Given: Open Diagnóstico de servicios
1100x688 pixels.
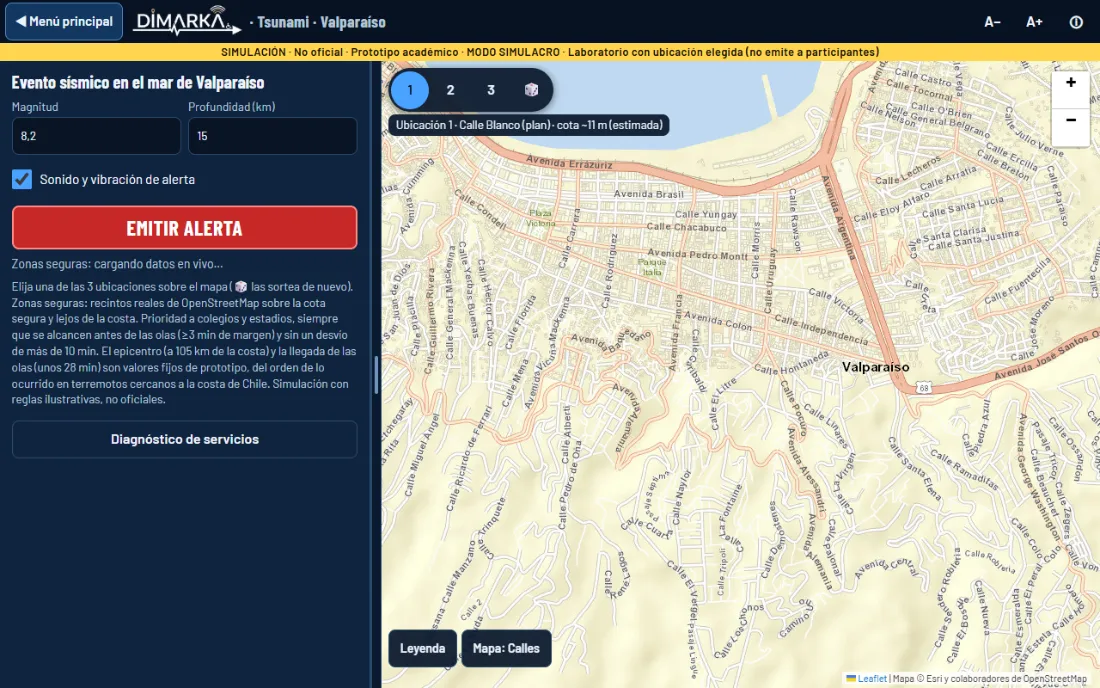Looking at the screenshot, I should point(185,440).
